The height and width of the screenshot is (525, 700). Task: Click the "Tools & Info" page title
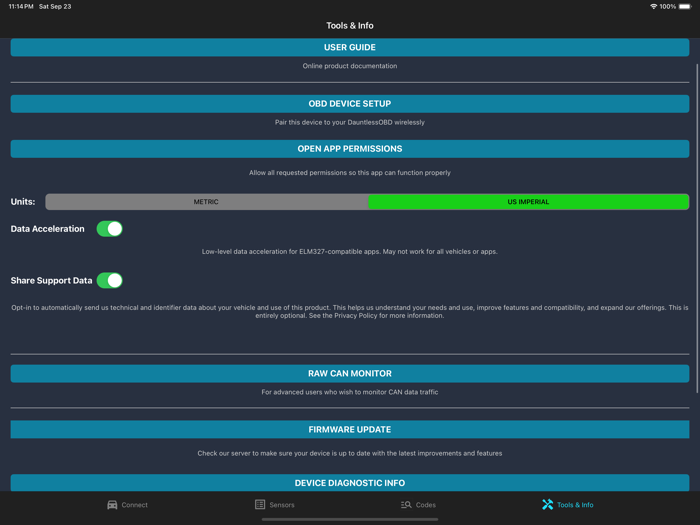[x=350, y=25]
